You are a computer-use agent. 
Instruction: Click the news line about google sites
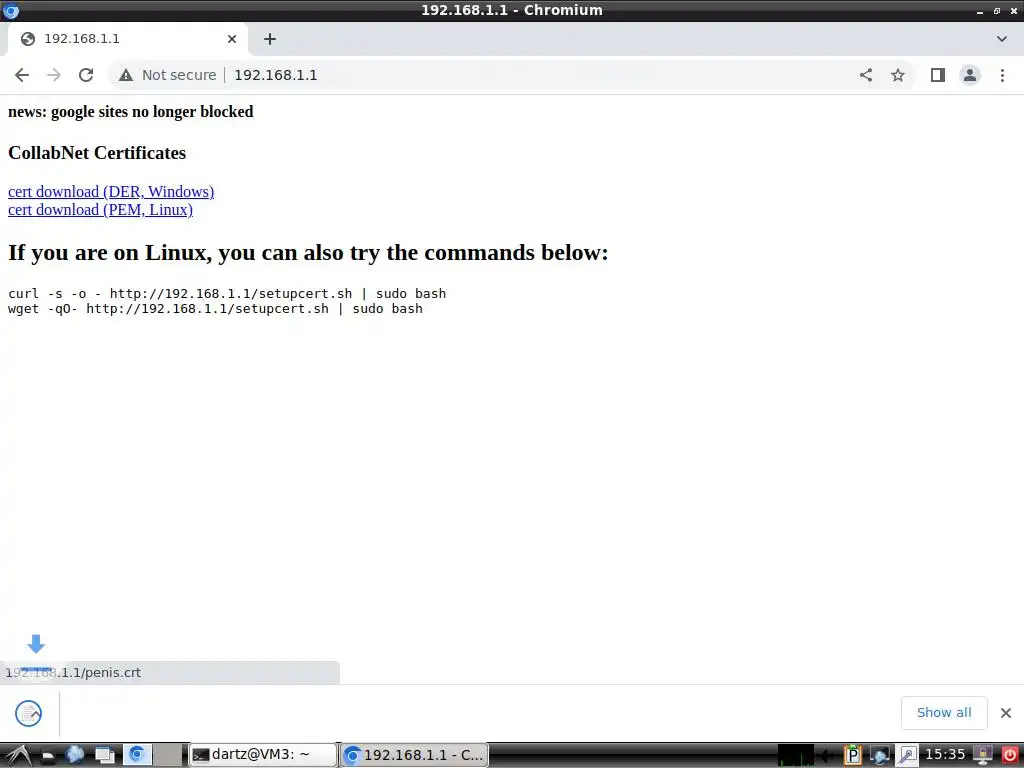pos(131,112)
